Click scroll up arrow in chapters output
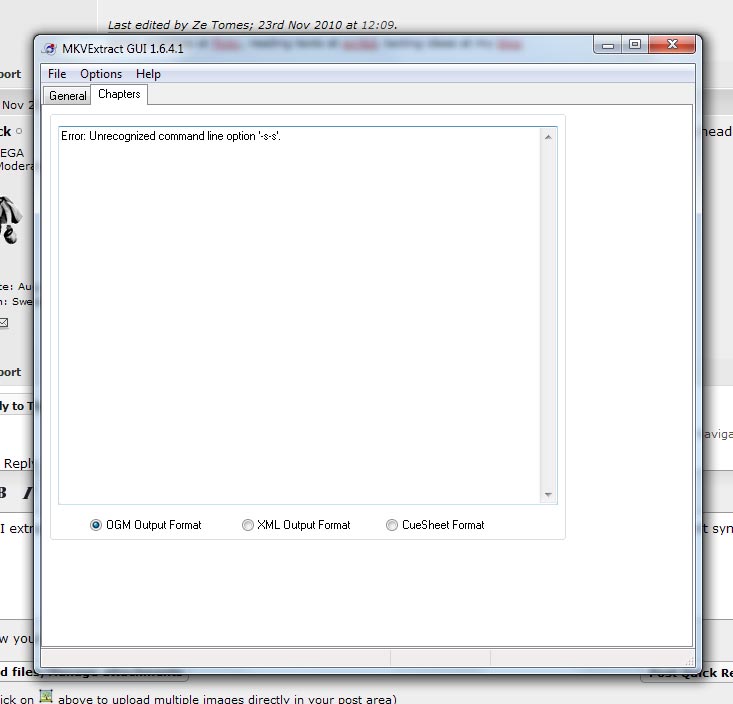The width and height of the screenshot is (733, 704). click(548, 137)
